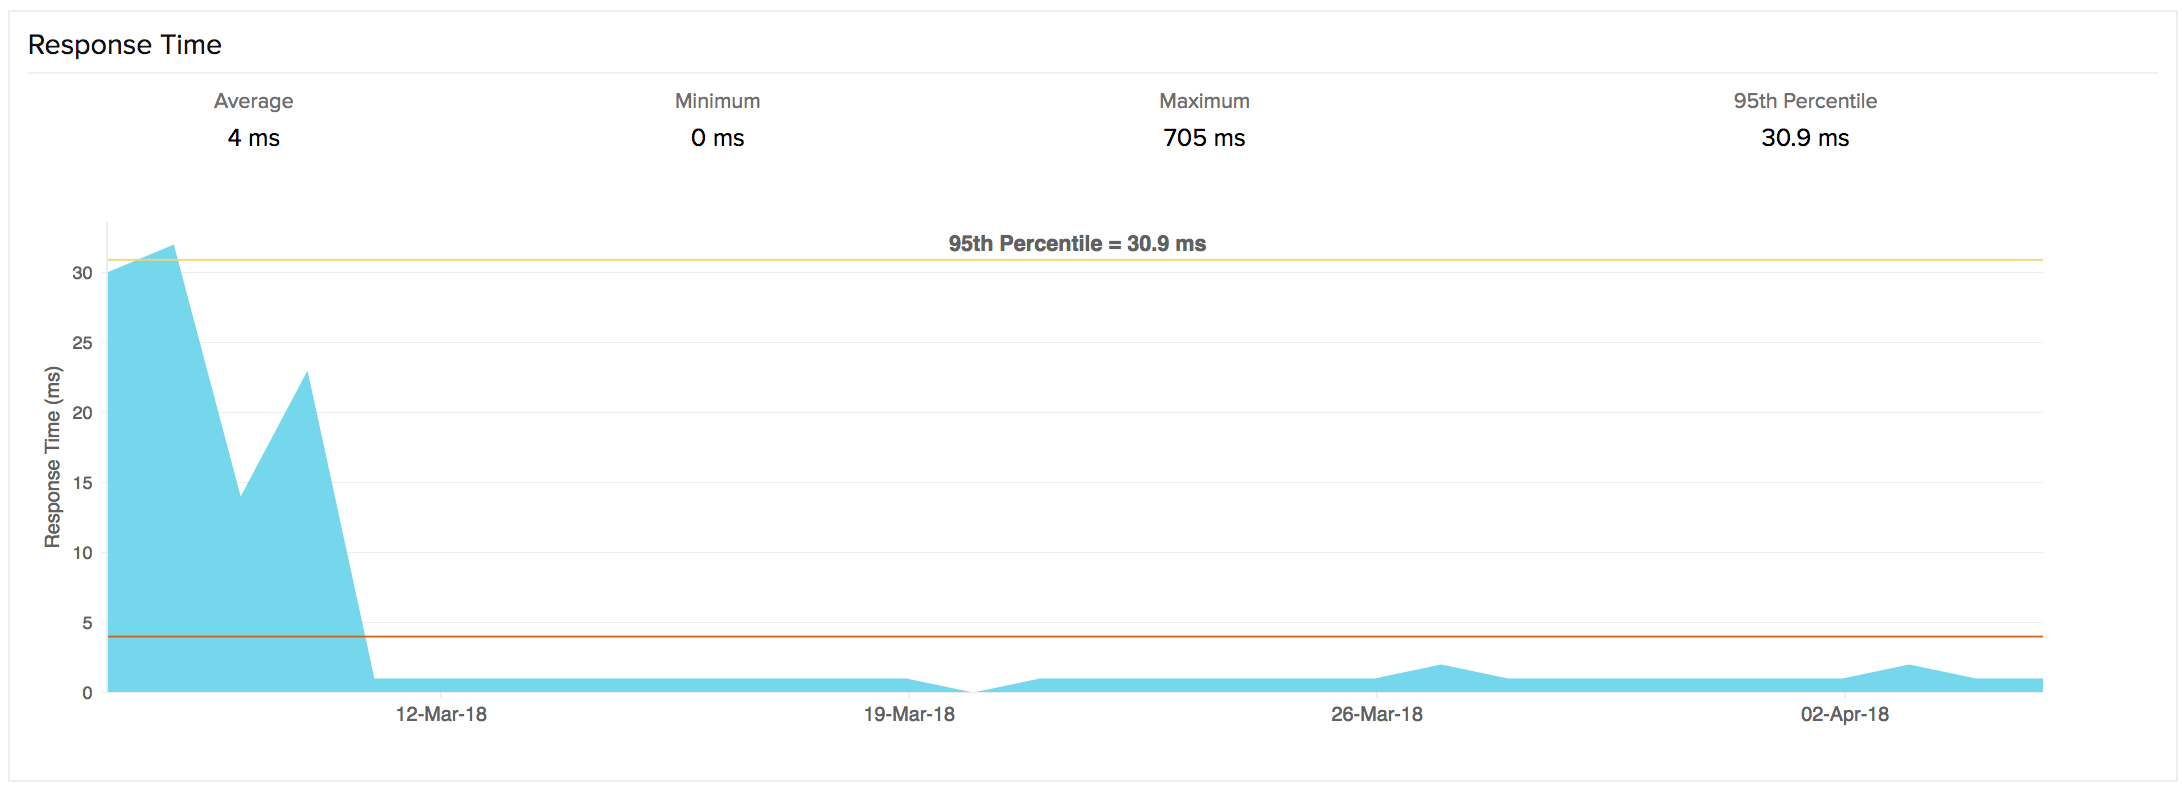Click the '95th Percentile = 30.9 ms' chart annotation

click(x=1077, y=244)
